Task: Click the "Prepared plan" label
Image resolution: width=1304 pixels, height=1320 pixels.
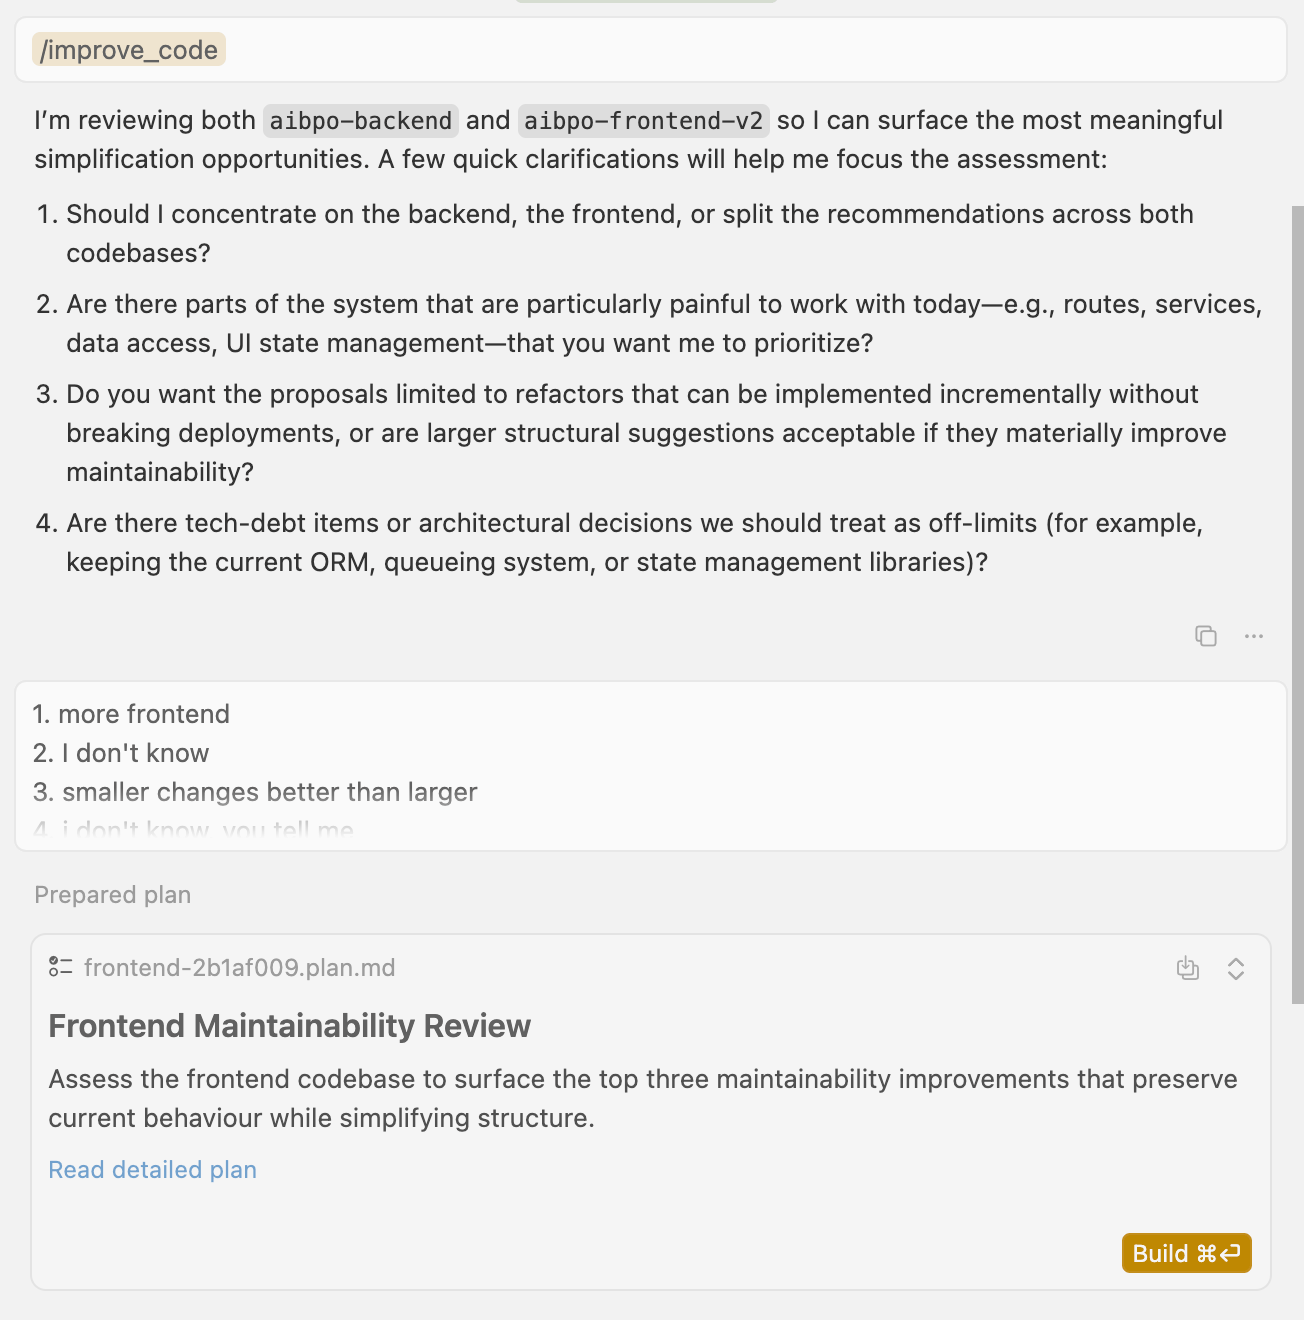Action: 112,895
